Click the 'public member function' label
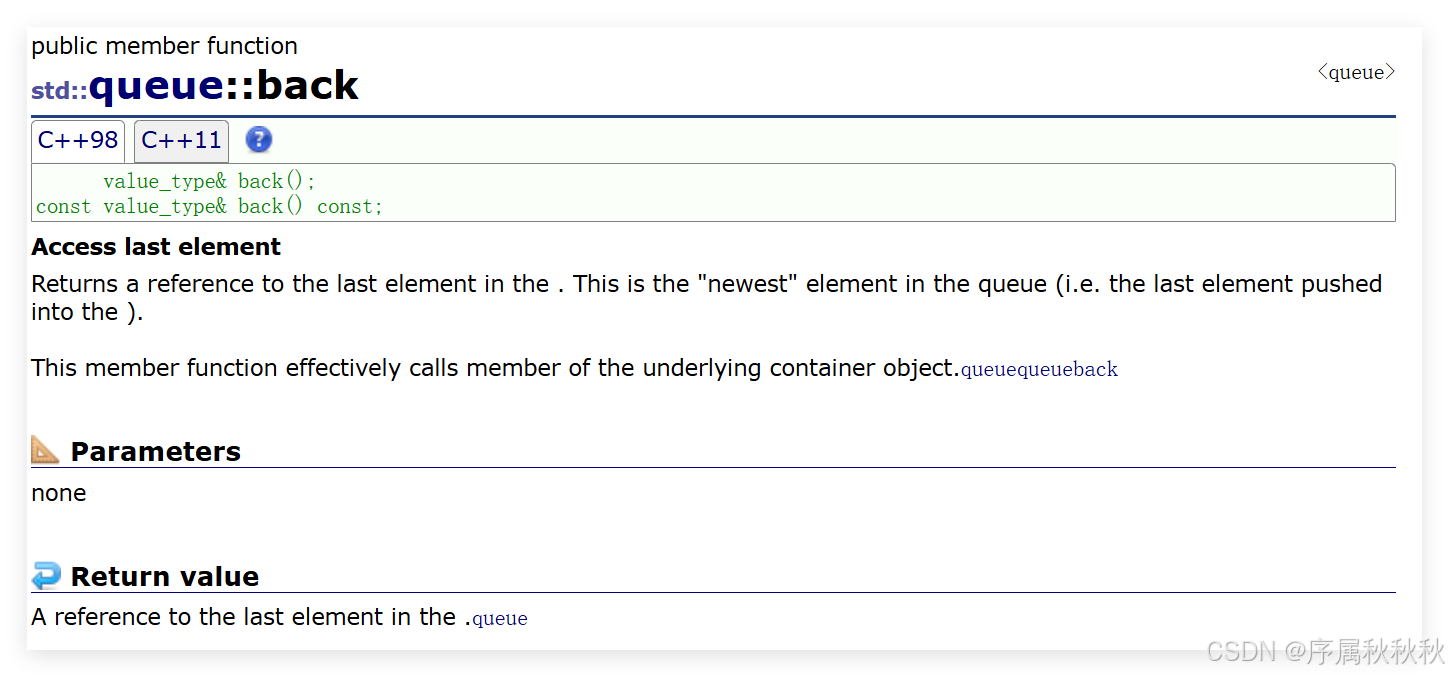 pyautogui.click(x=165, y=46)
